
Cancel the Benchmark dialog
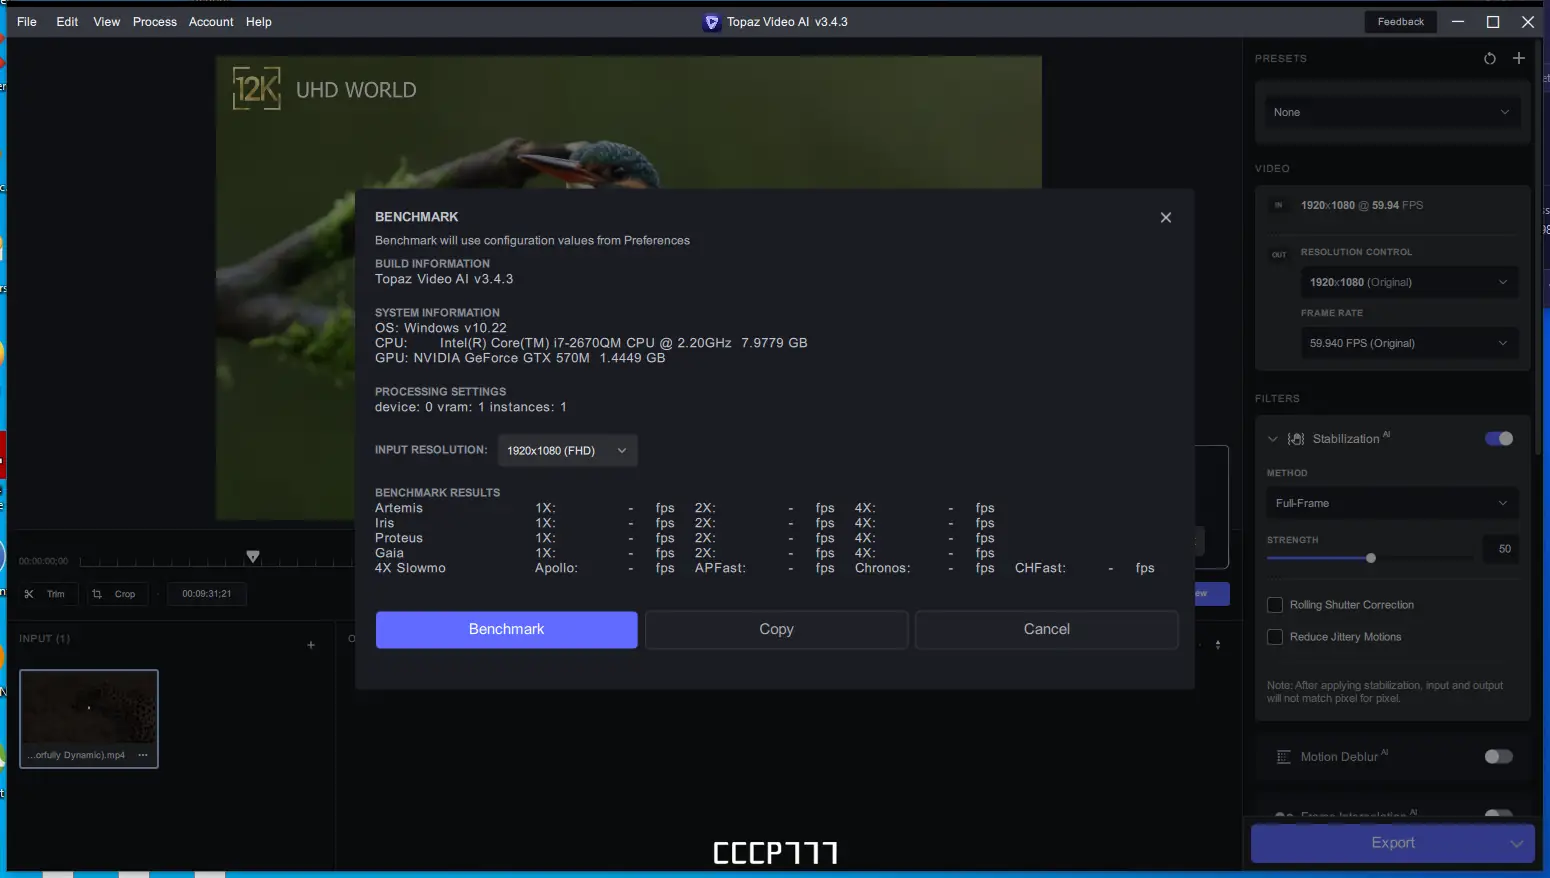tap(1047, 630)
